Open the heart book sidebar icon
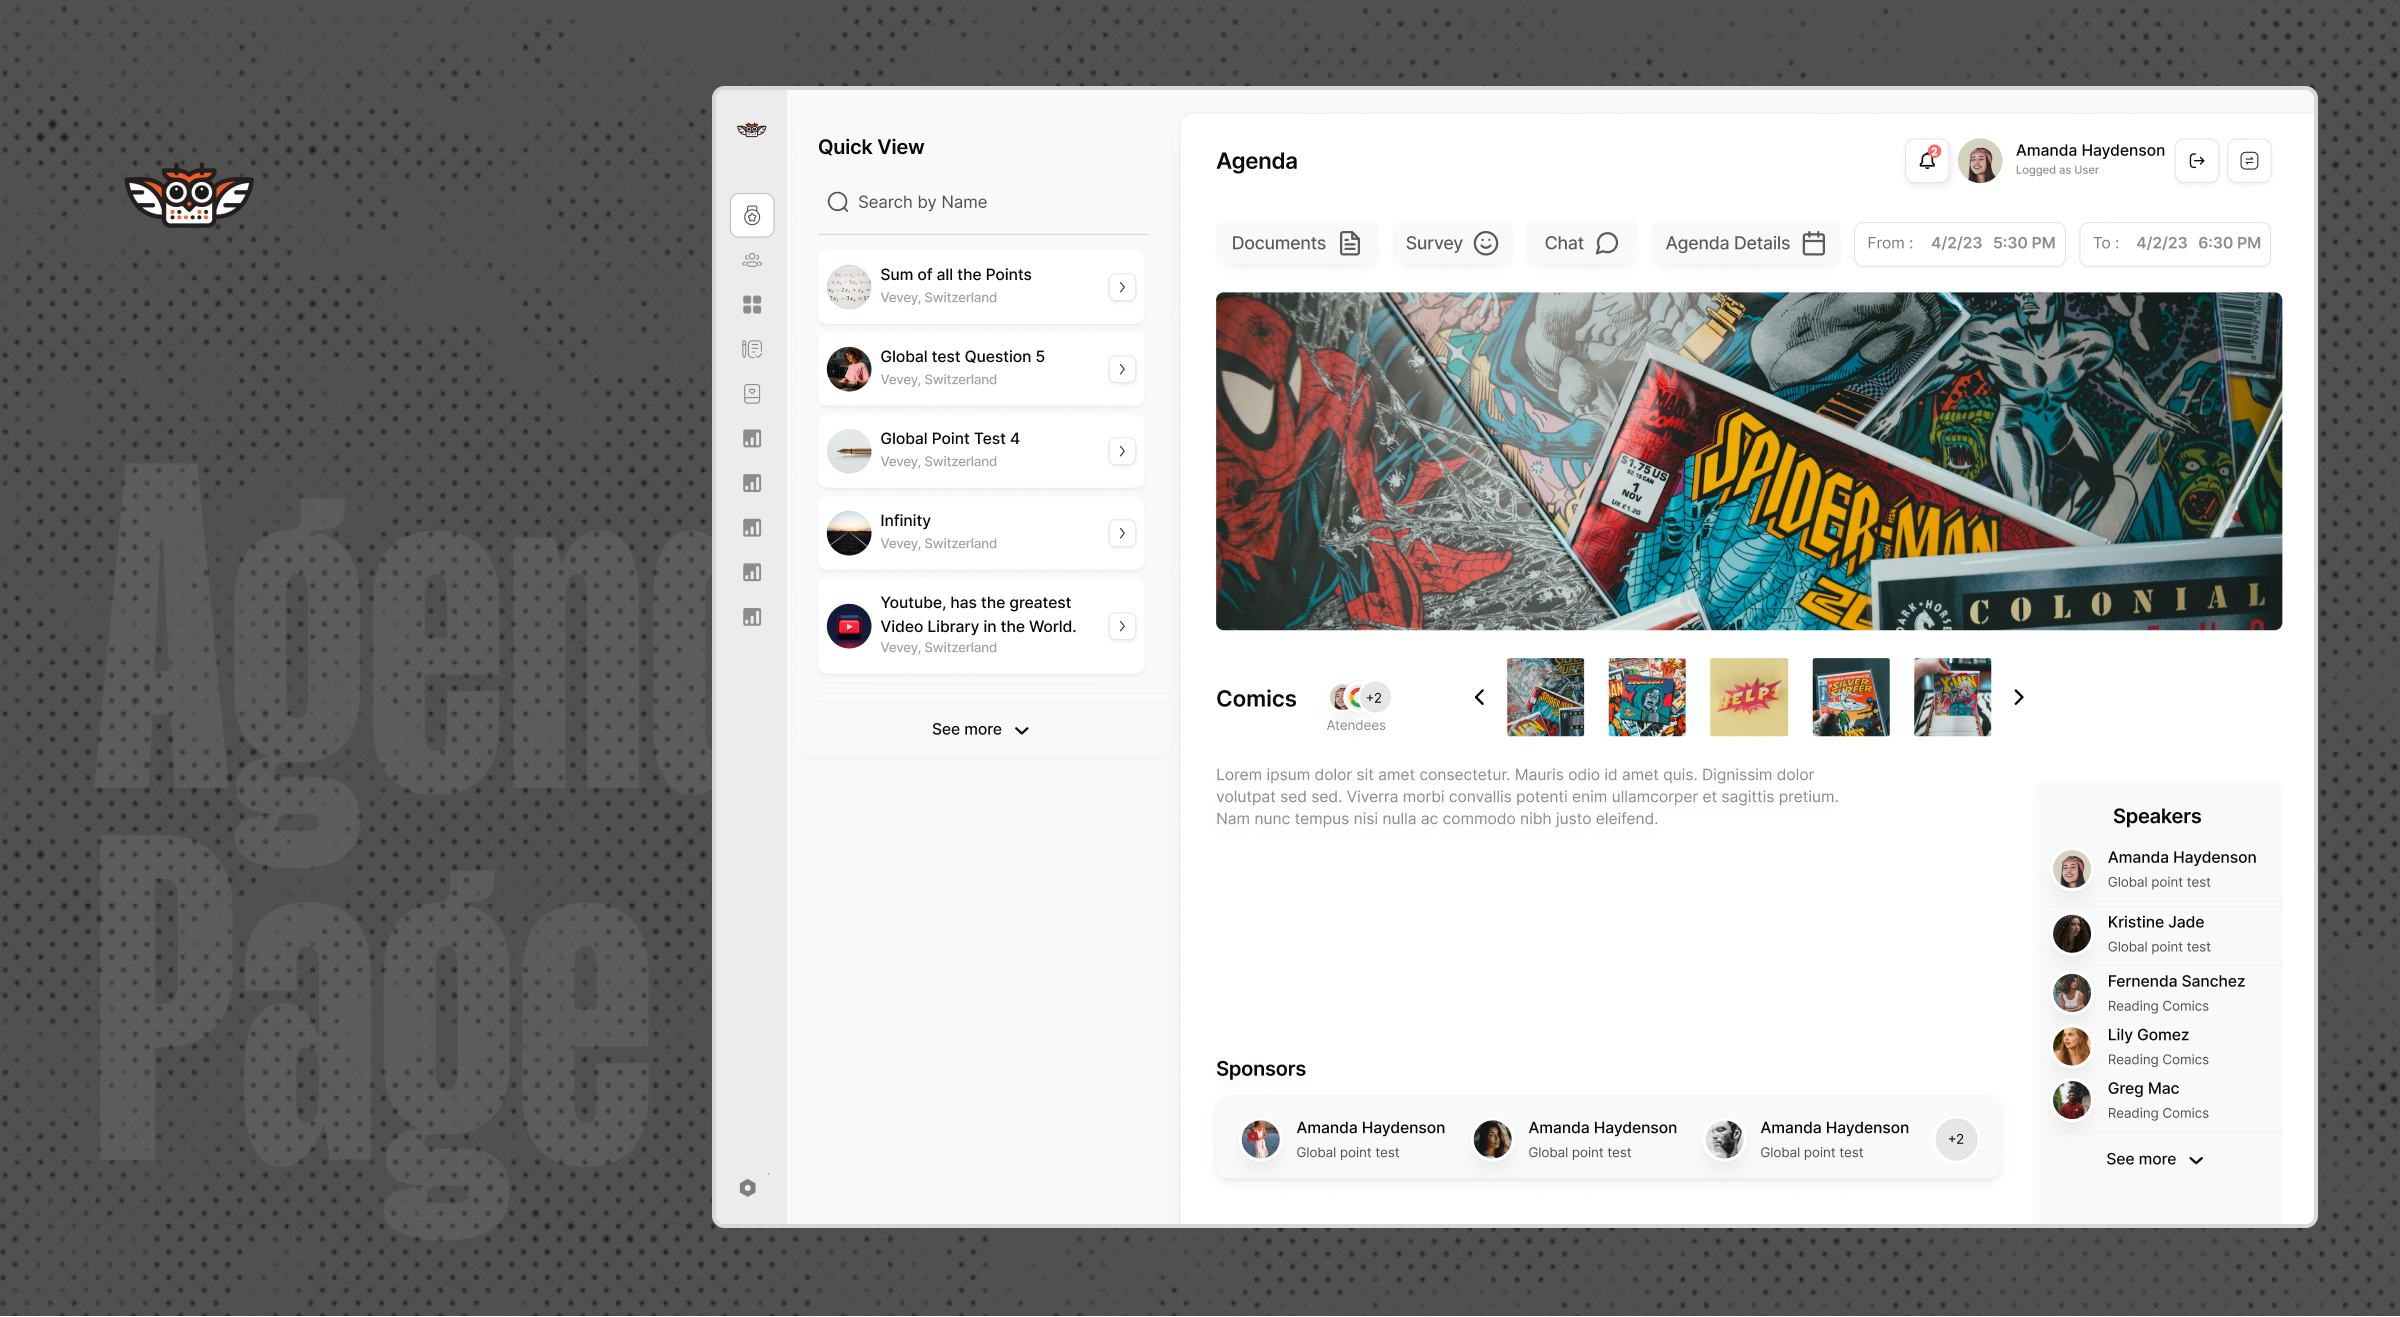The height and width of the screenshot is (1317, 2400). (x=752, y=394)
